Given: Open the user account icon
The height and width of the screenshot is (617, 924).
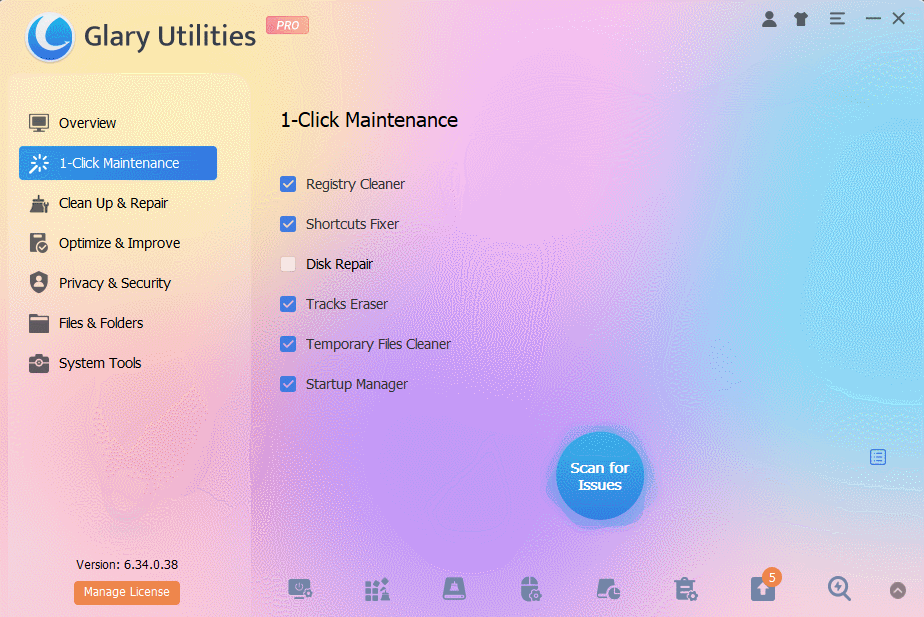Looking at the screenshot, I should 768,19.
